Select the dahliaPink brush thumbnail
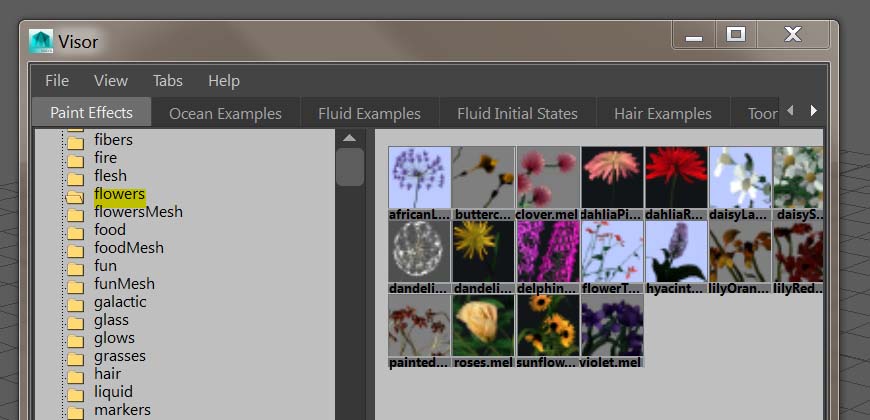This screenshot has height=420, width=870. [613, 178]
